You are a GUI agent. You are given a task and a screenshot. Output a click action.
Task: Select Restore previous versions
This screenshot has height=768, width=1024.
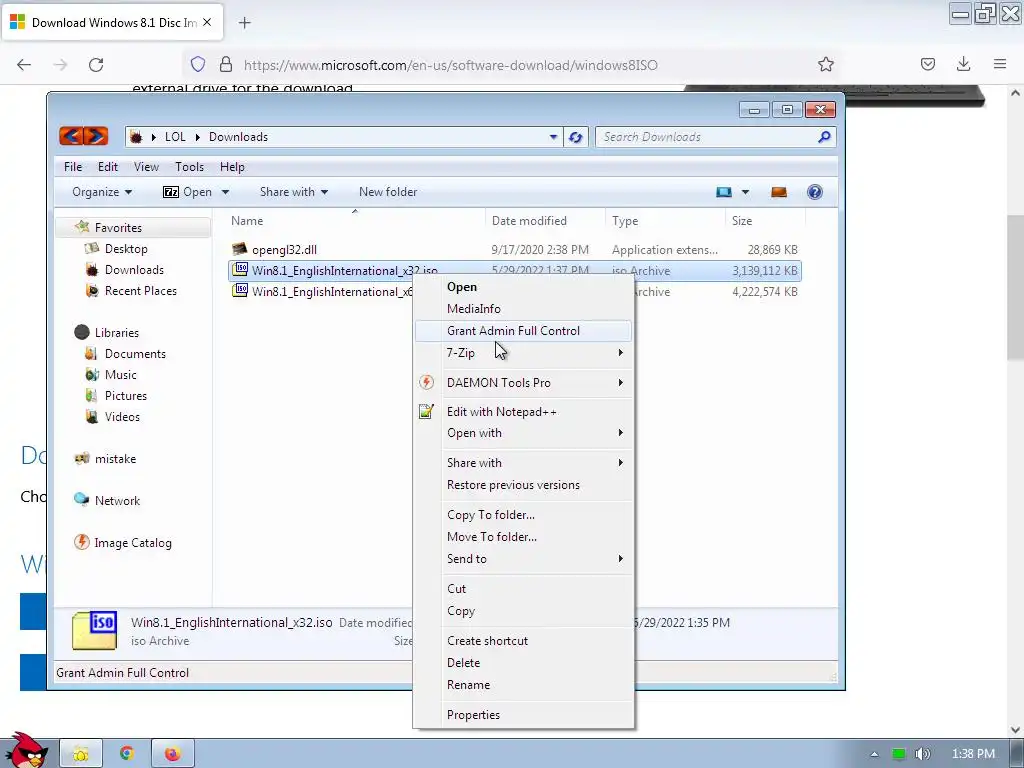point(524,485)
